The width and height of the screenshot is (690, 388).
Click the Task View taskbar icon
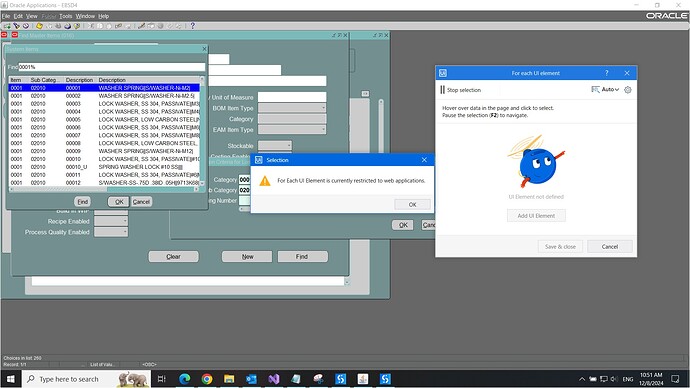tap(161, 379)
